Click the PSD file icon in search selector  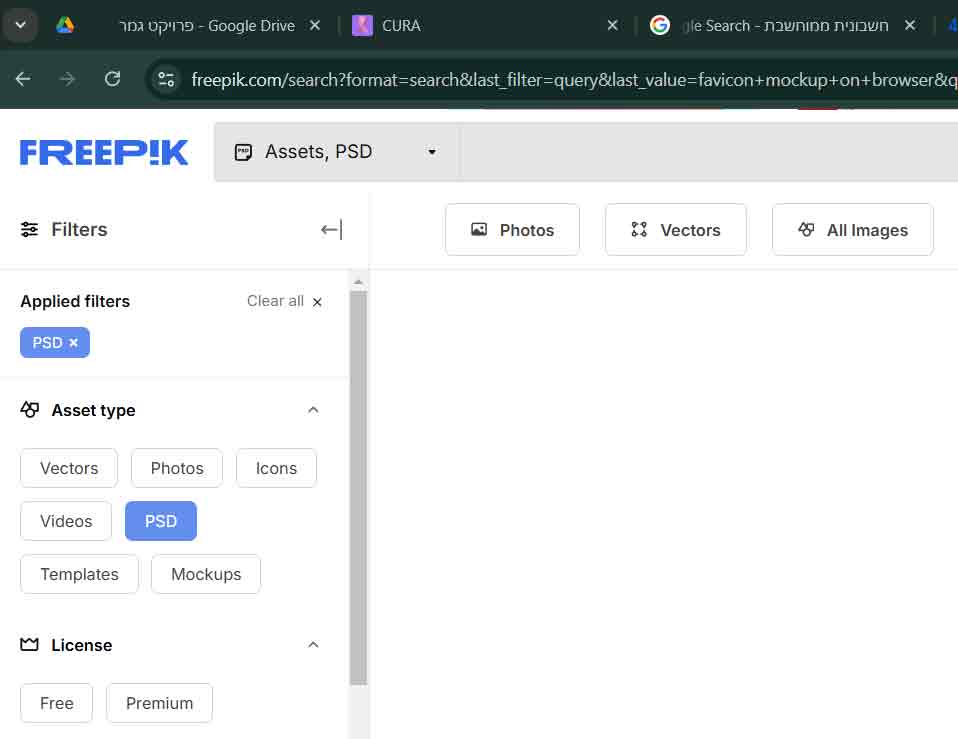click(x=243, y=152)
